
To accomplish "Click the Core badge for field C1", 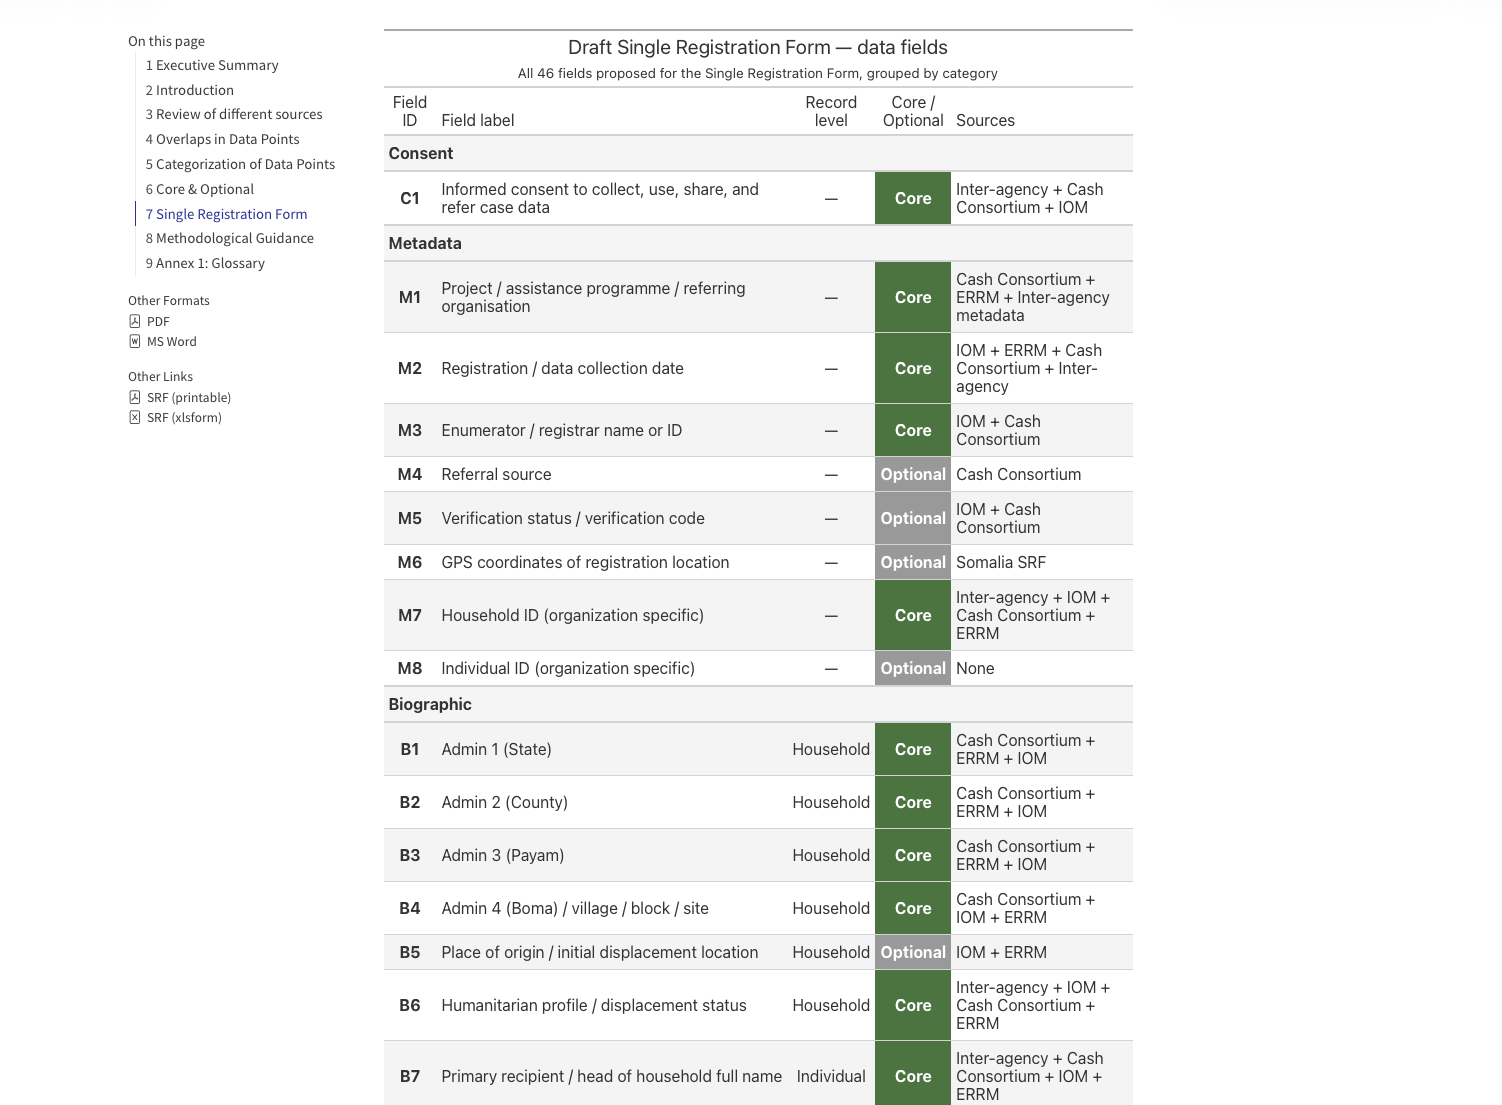I will tap(913, 198).
